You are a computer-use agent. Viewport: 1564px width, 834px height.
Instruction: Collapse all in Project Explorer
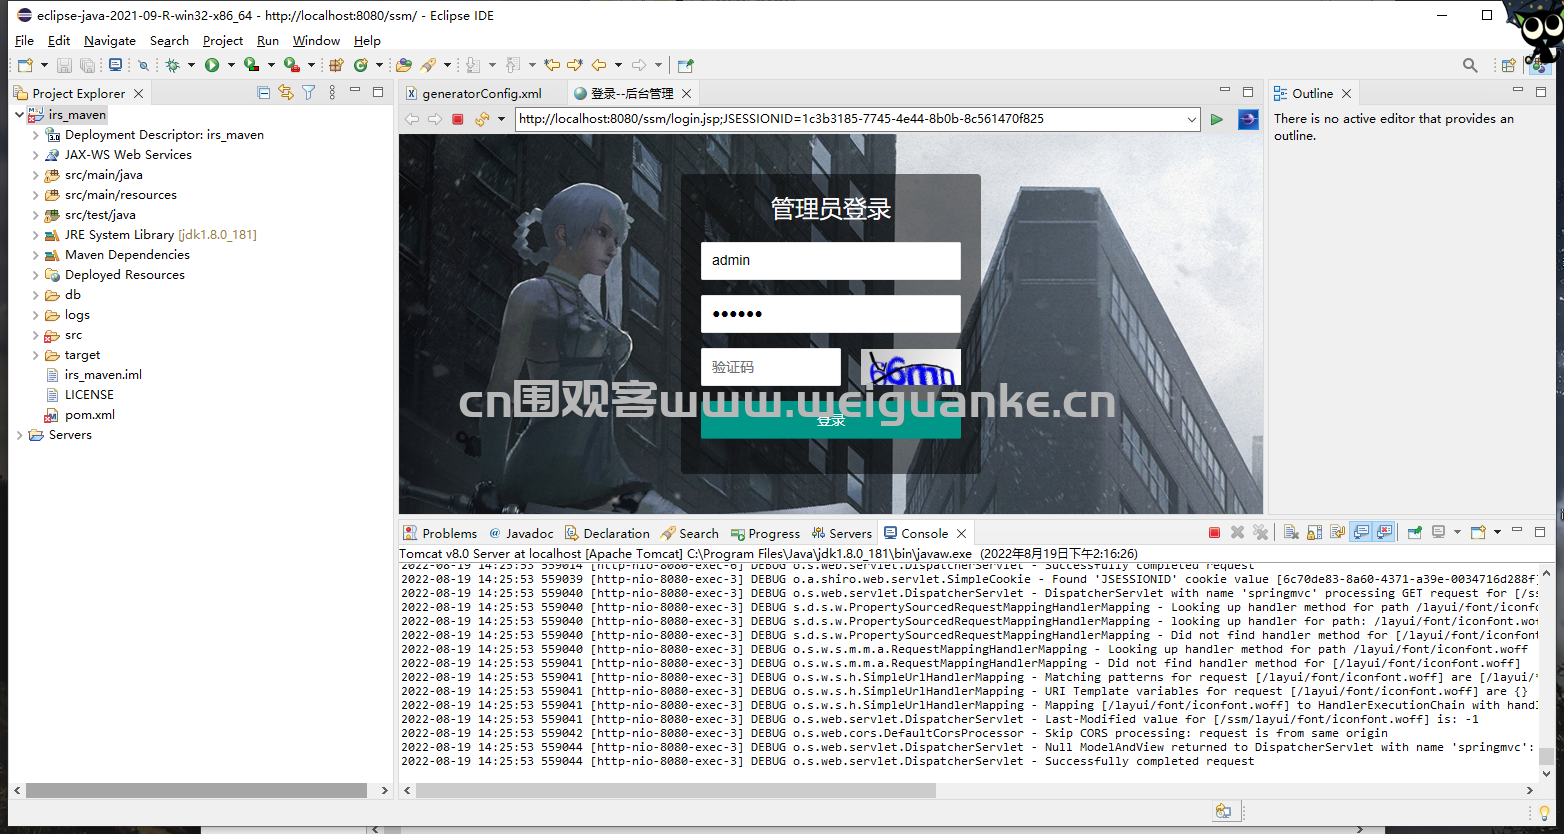pyautogui.click(x=264, y=93)
